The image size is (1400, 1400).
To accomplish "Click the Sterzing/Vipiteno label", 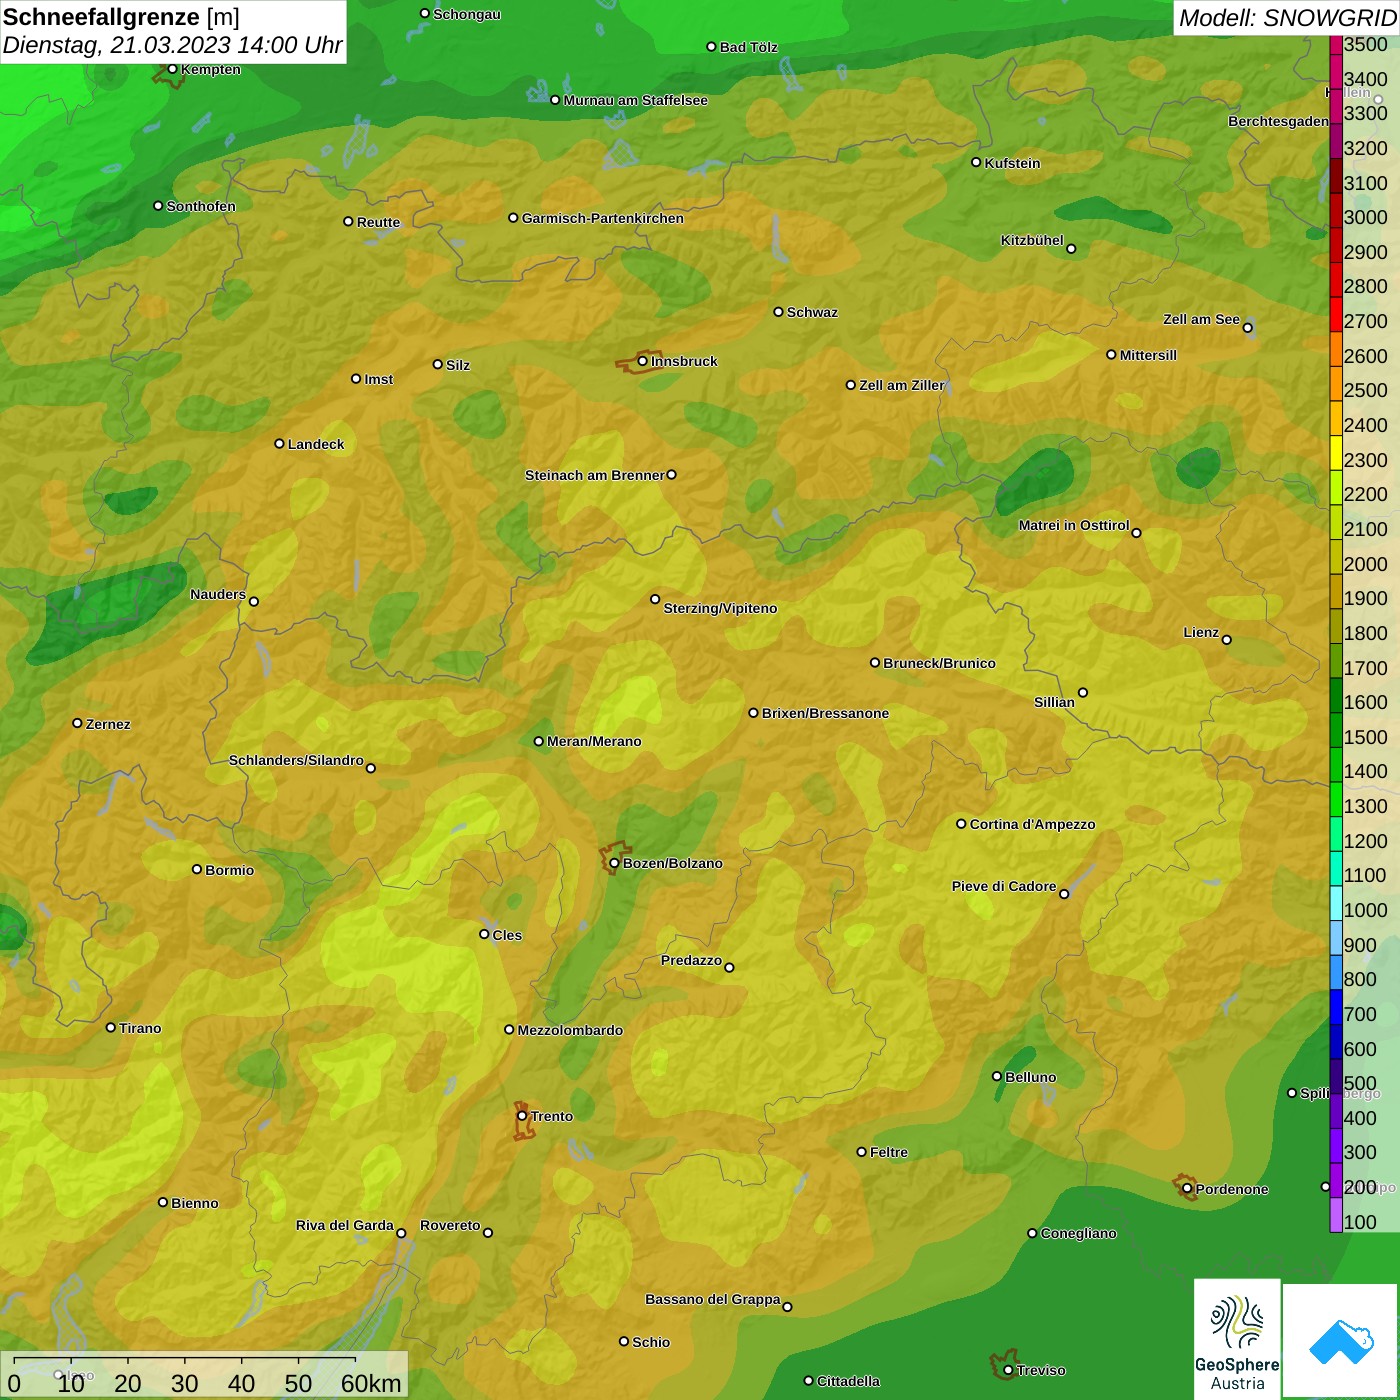I will (x=720, y=608).
